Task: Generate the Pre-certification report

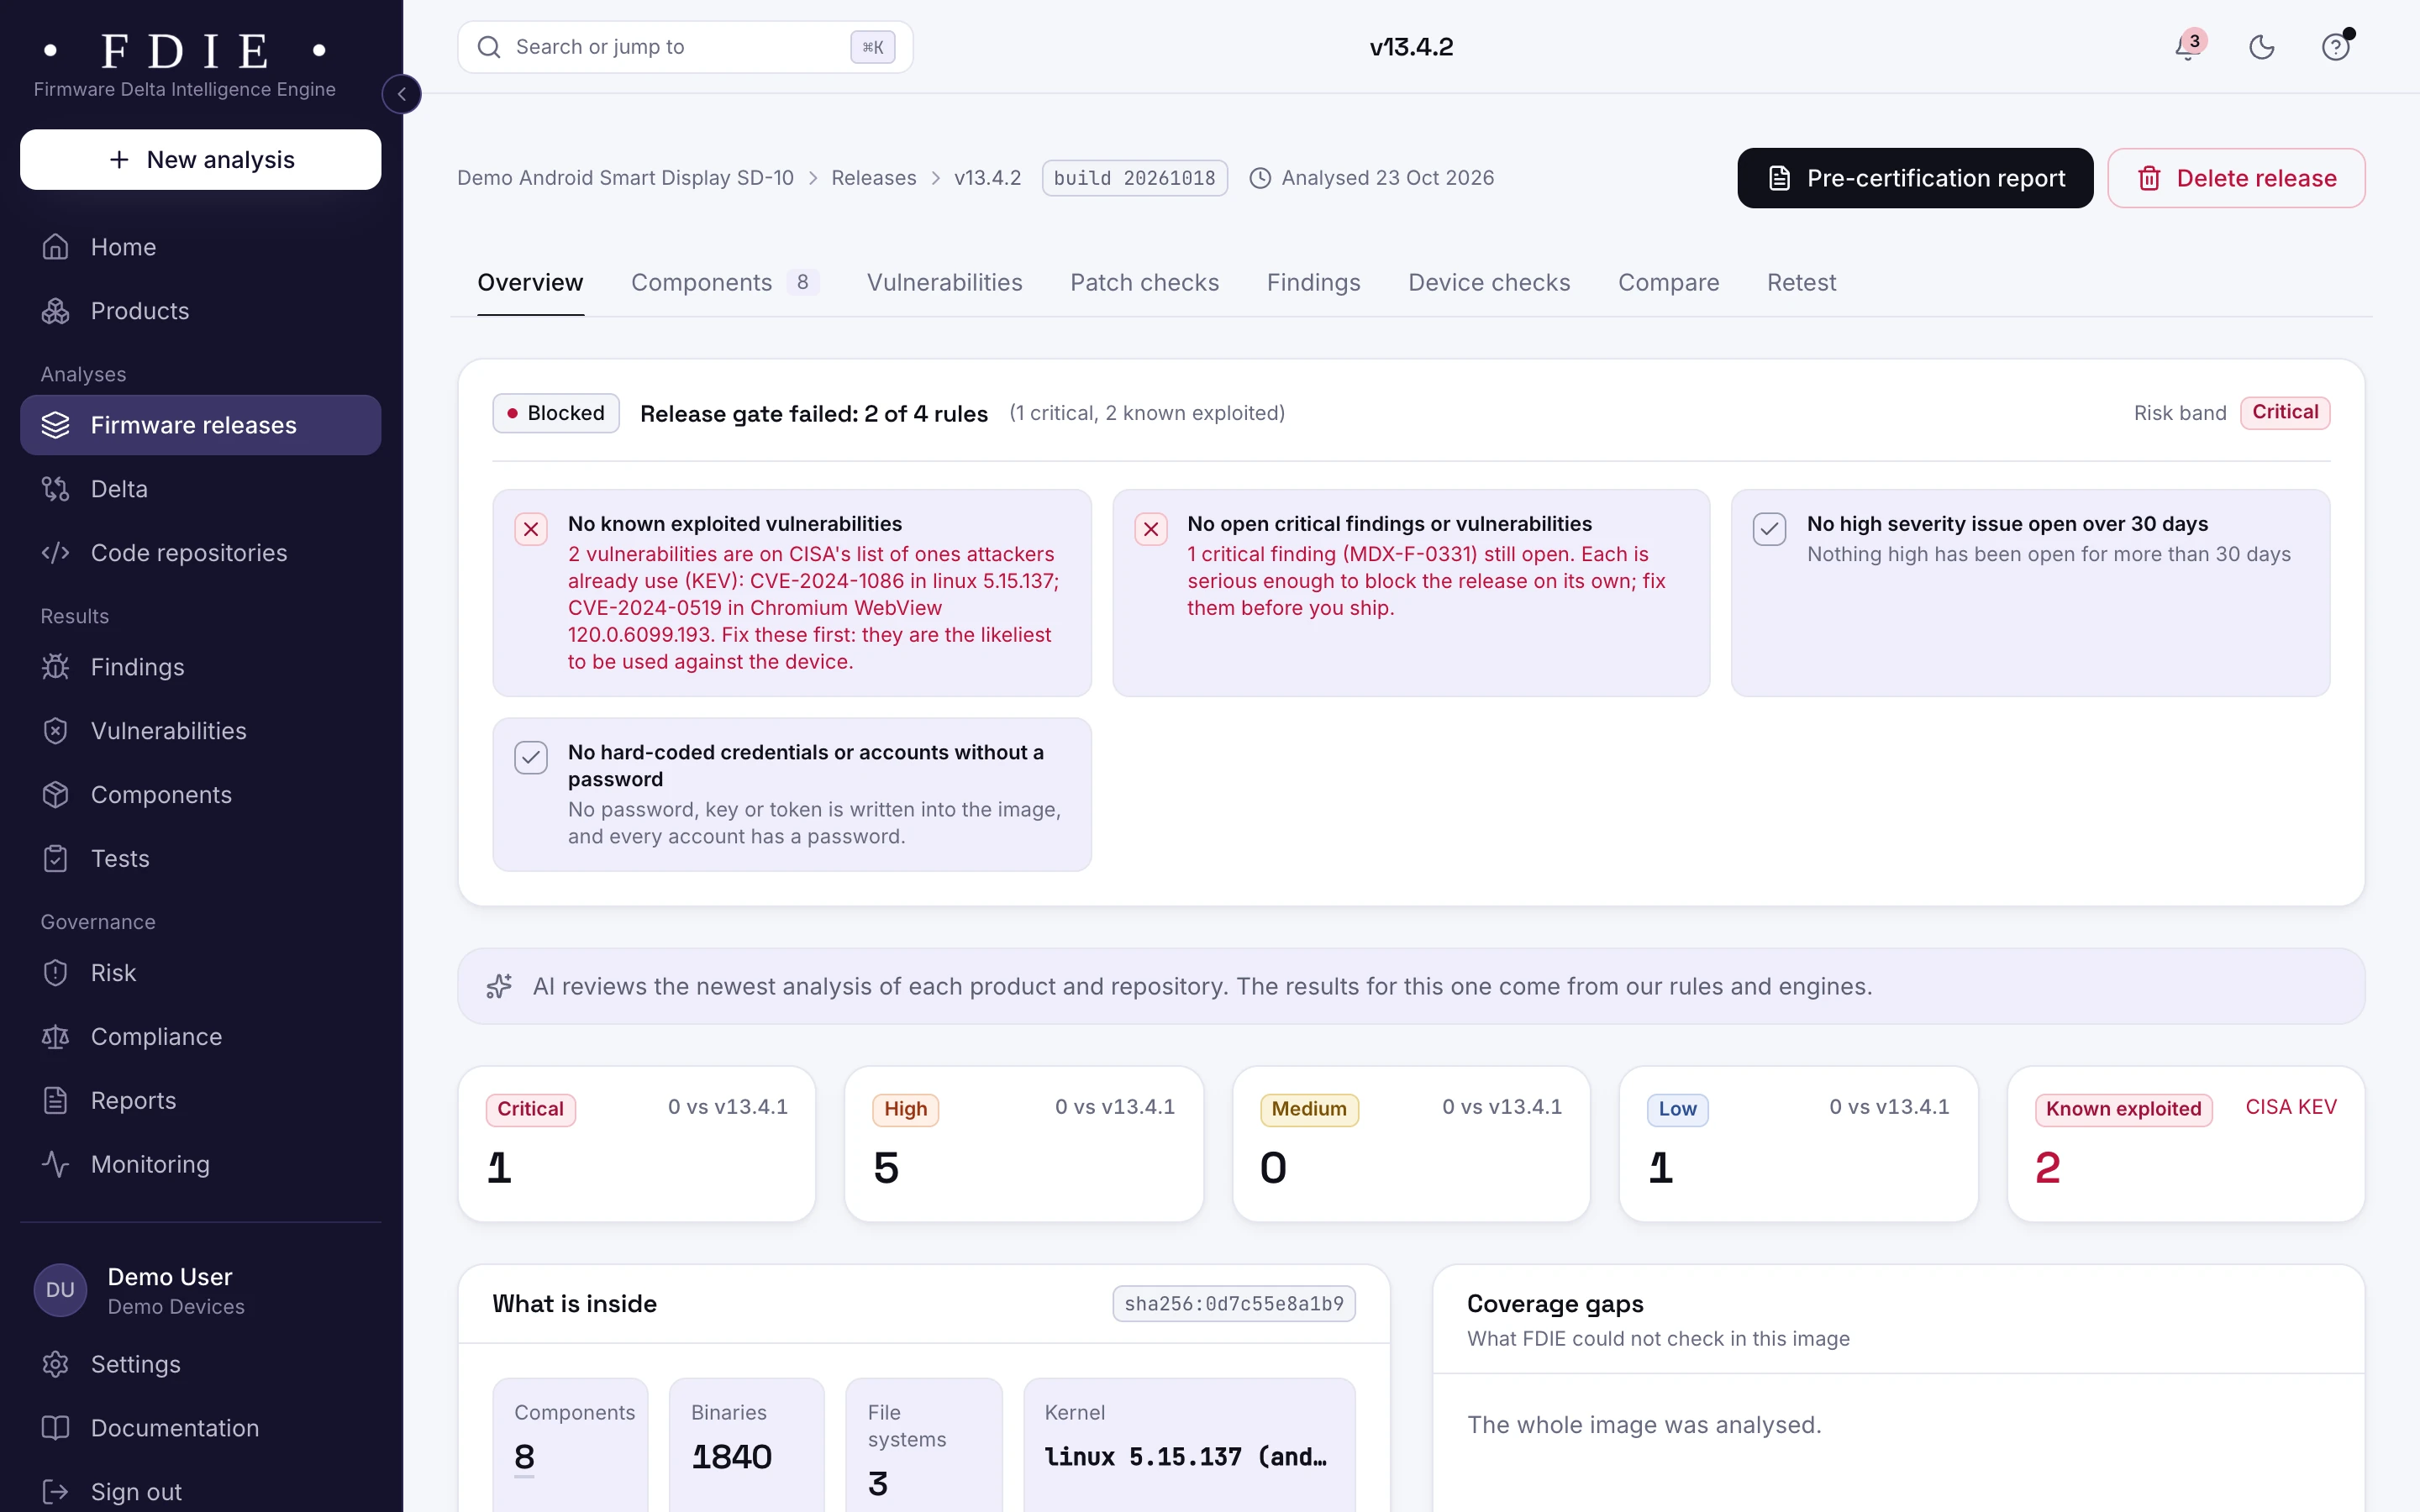Action: [1915, 178]
